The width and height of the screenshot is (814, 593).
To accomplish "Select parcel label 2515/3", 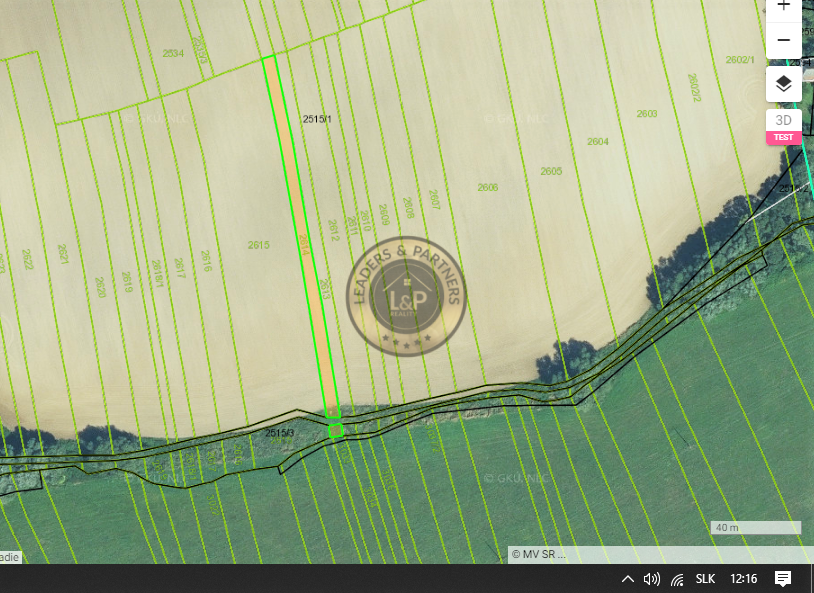I will [x=280, y=433].
